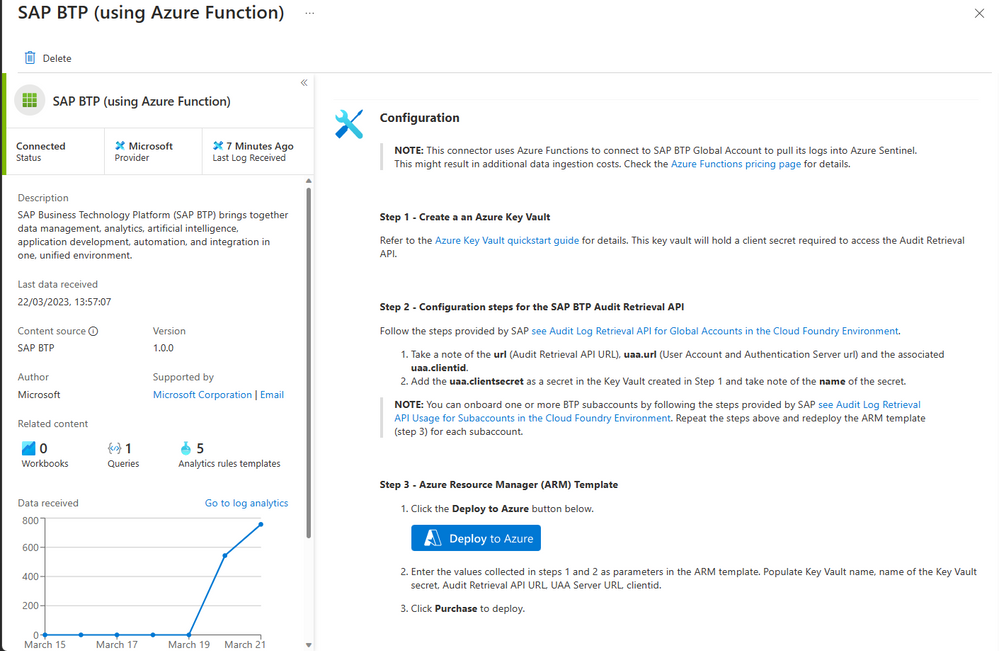Click the Microsoft provider icon
This screenshot has height=651, width=999.
pyautogui.click(x=120, y=146)
